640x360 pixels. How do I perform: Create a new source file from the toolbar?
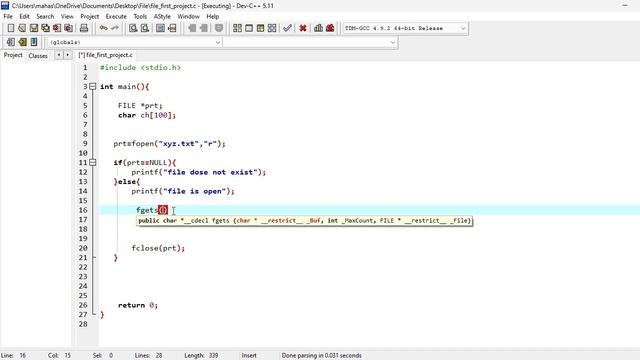tap(11, 28)
